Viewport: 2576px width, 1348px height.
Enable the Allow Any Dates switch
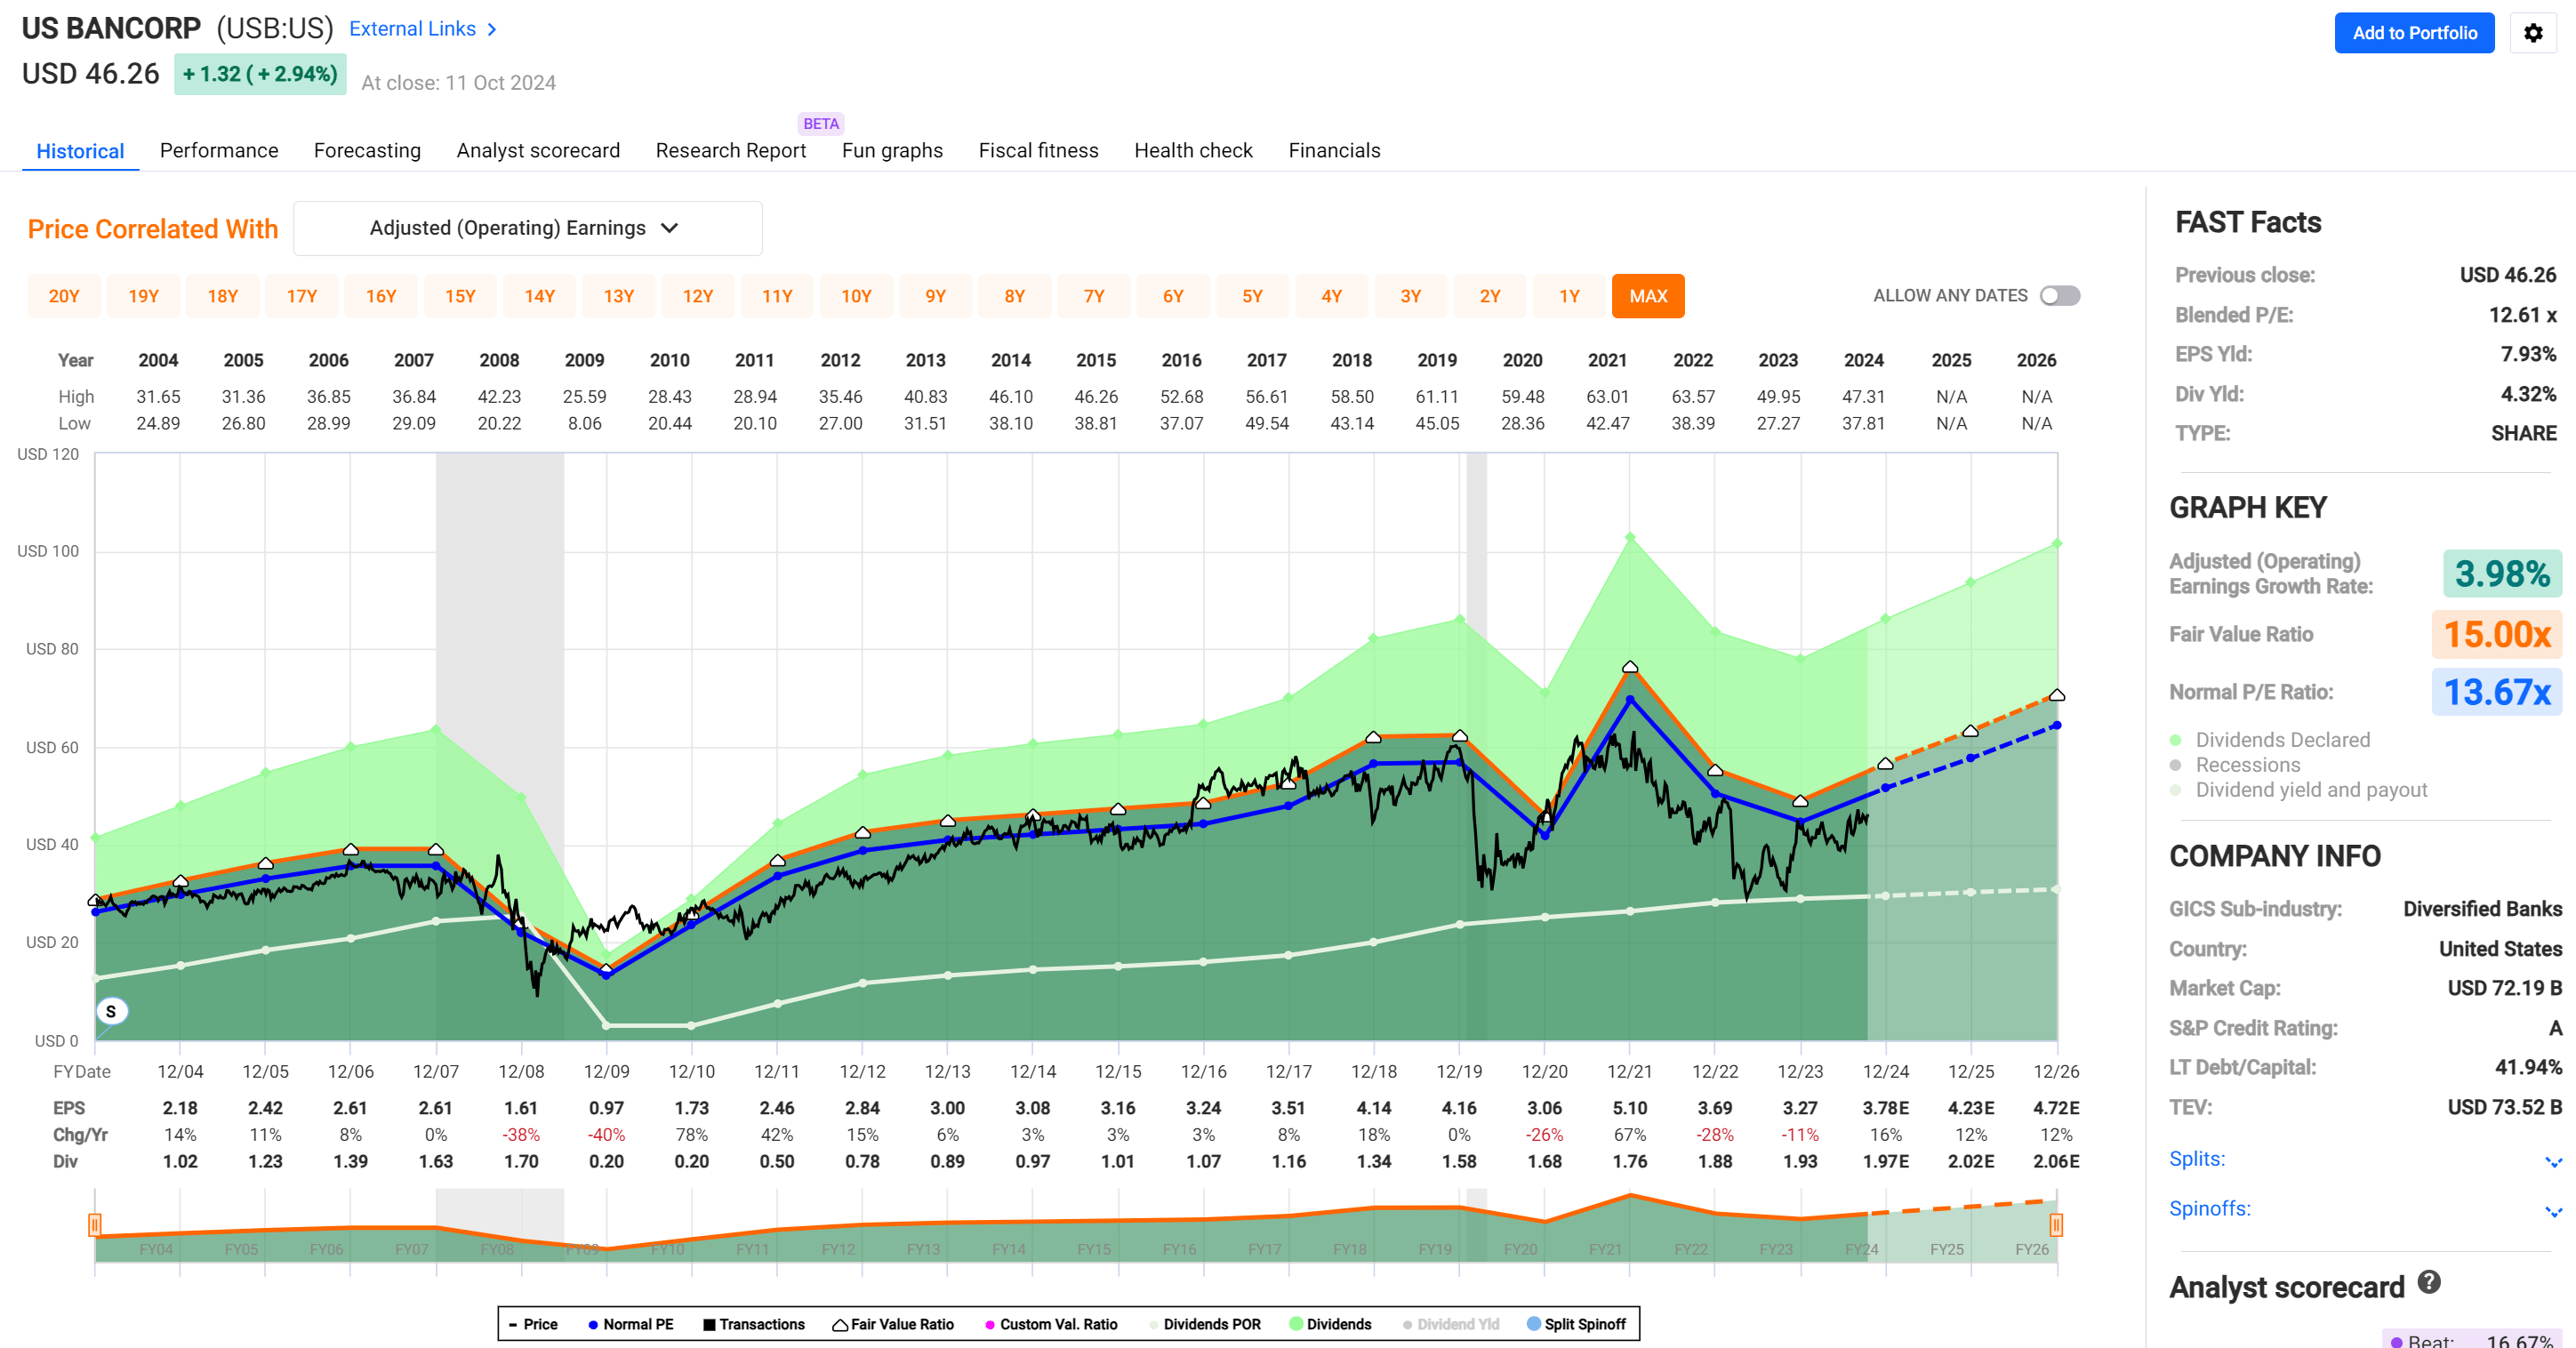[2060, 296]
